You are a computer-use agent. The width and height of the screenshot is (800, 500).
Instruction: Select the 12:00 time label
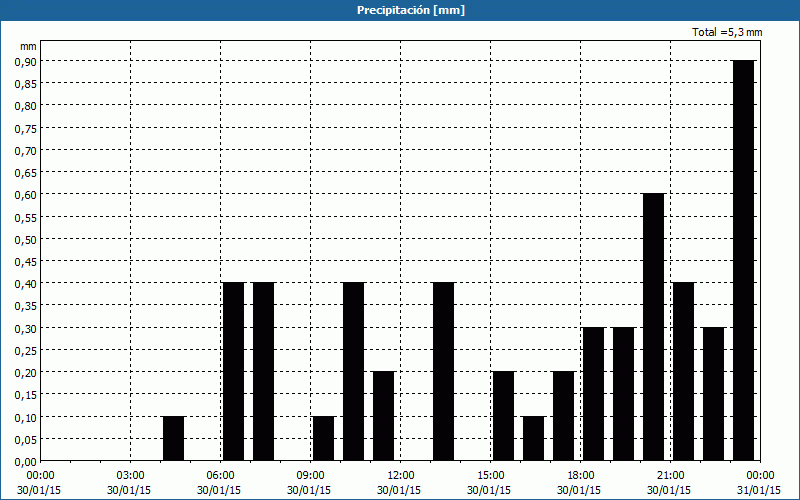point(401,476)
